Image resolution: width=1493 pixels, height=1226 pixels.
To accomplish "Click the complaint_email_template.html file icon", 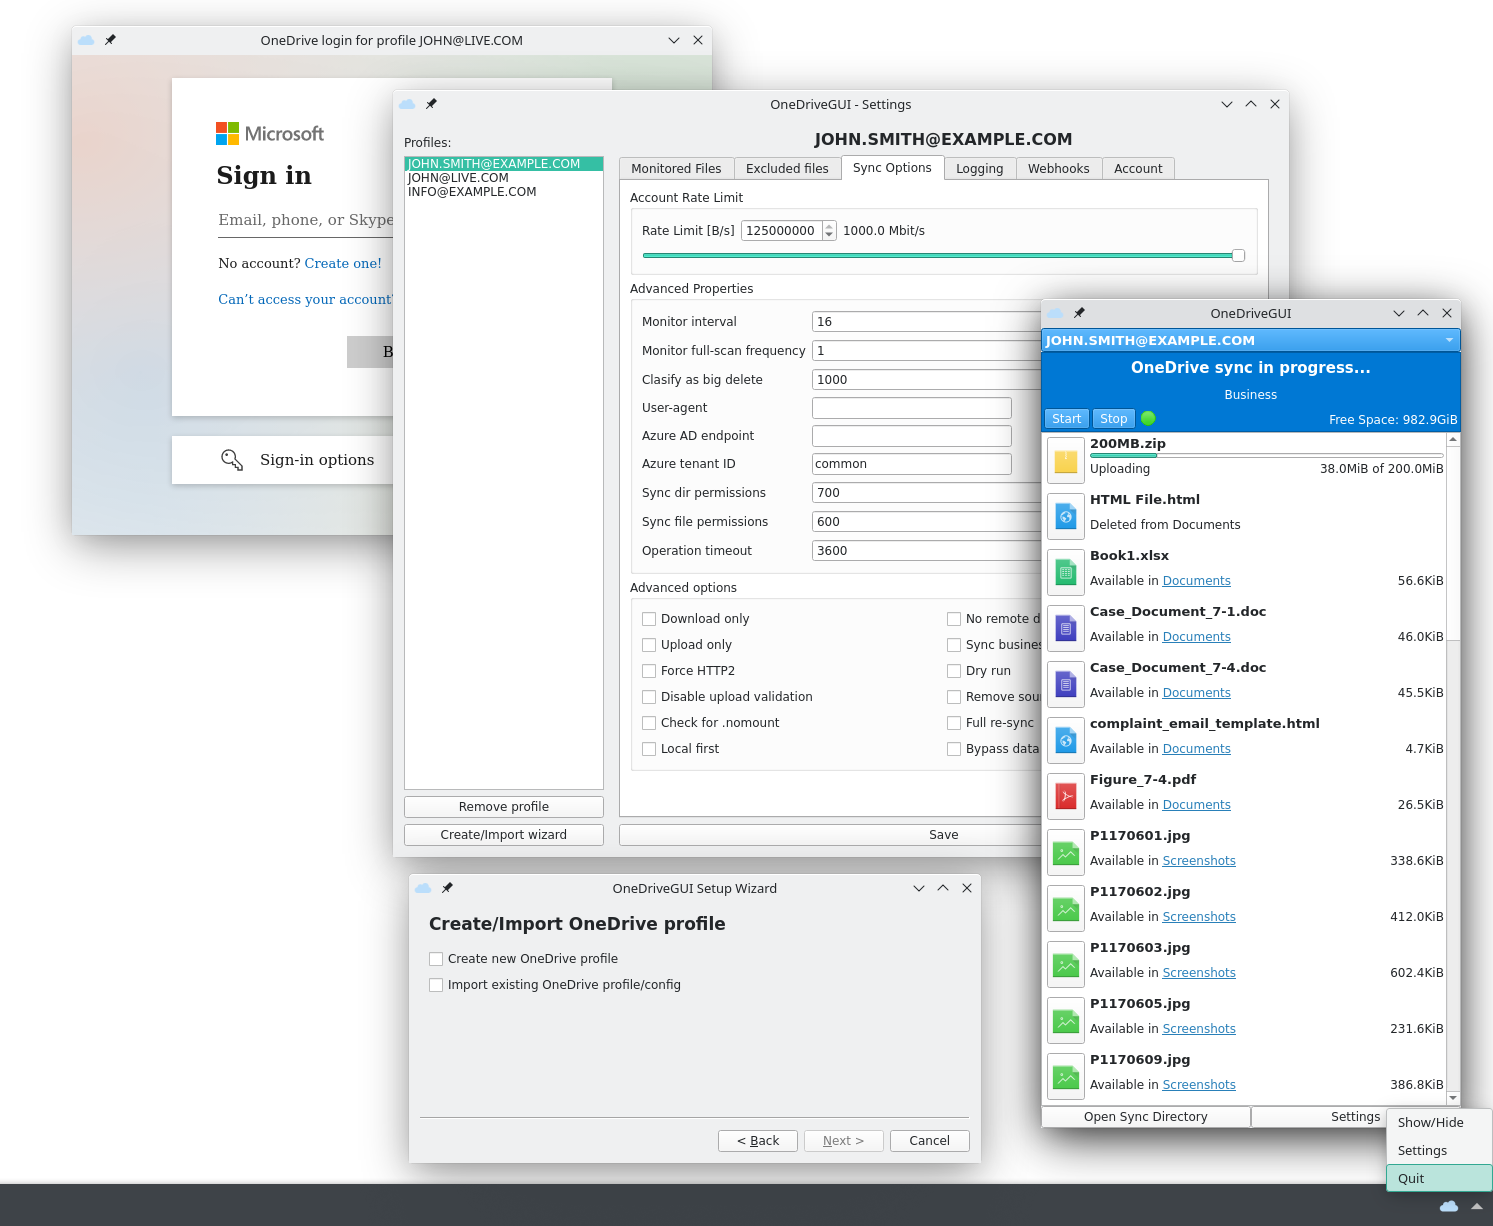I will tap(1066, 741).
